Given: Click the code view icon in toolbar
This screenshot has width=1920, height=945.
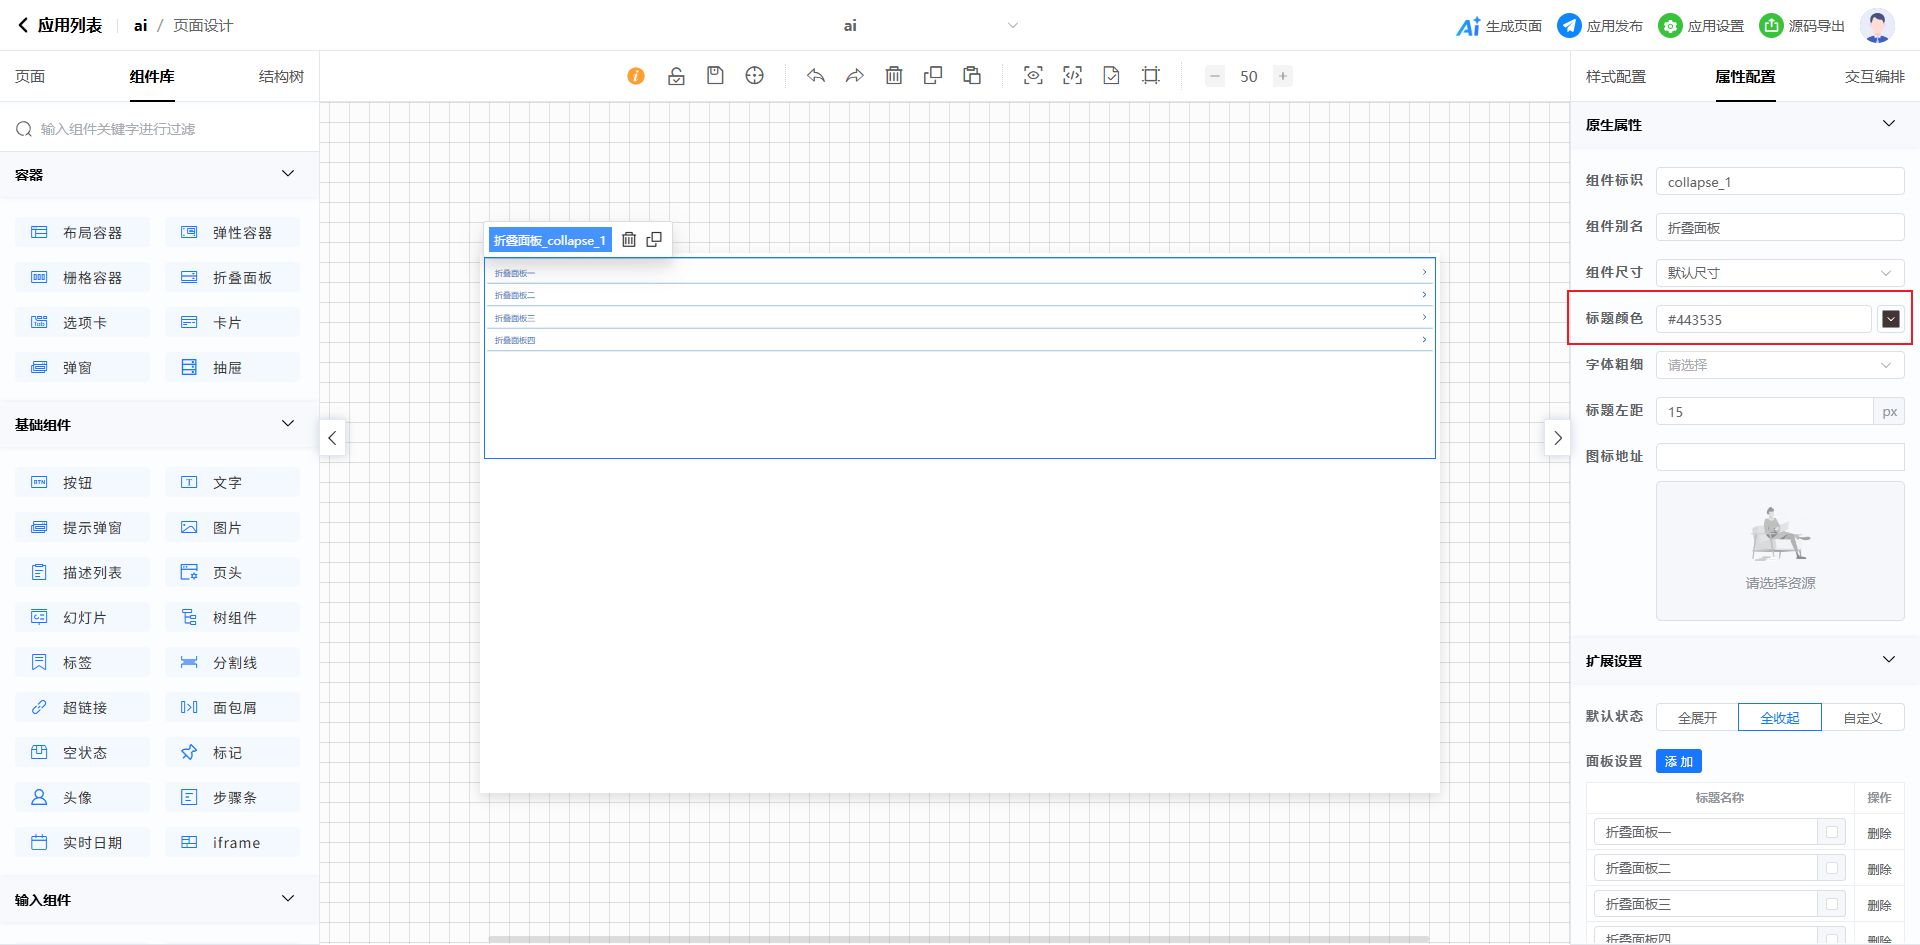Looking at the screenshot, I should (x=1072, y=76).
